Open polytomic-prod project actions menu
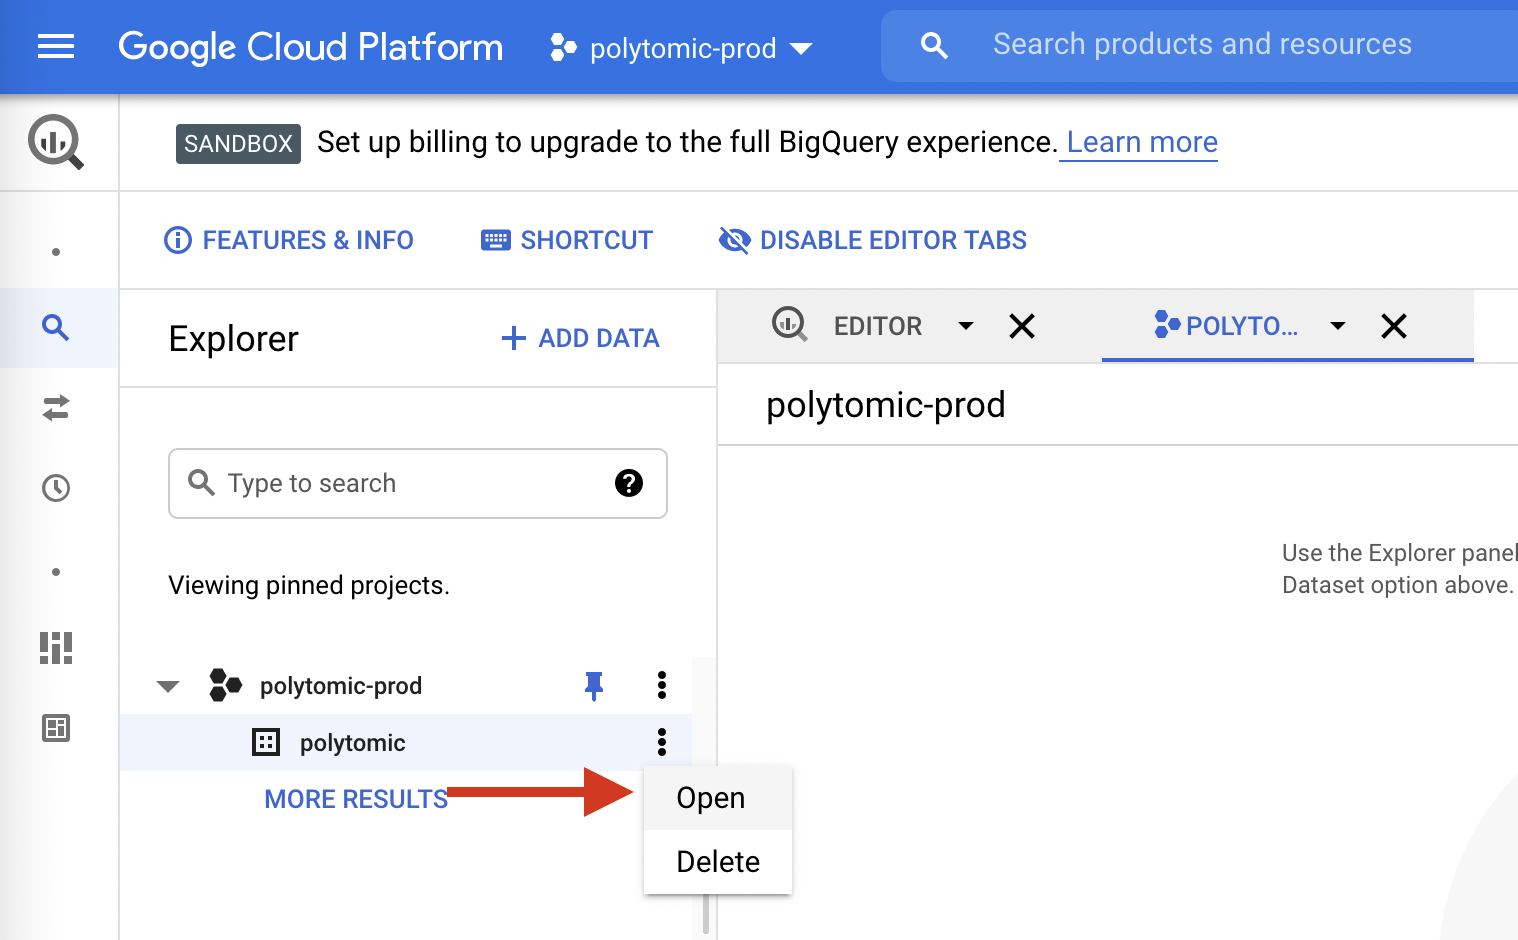Viewport: 1518px width, 940px height. pyautogui.click(x=661, y=686)
